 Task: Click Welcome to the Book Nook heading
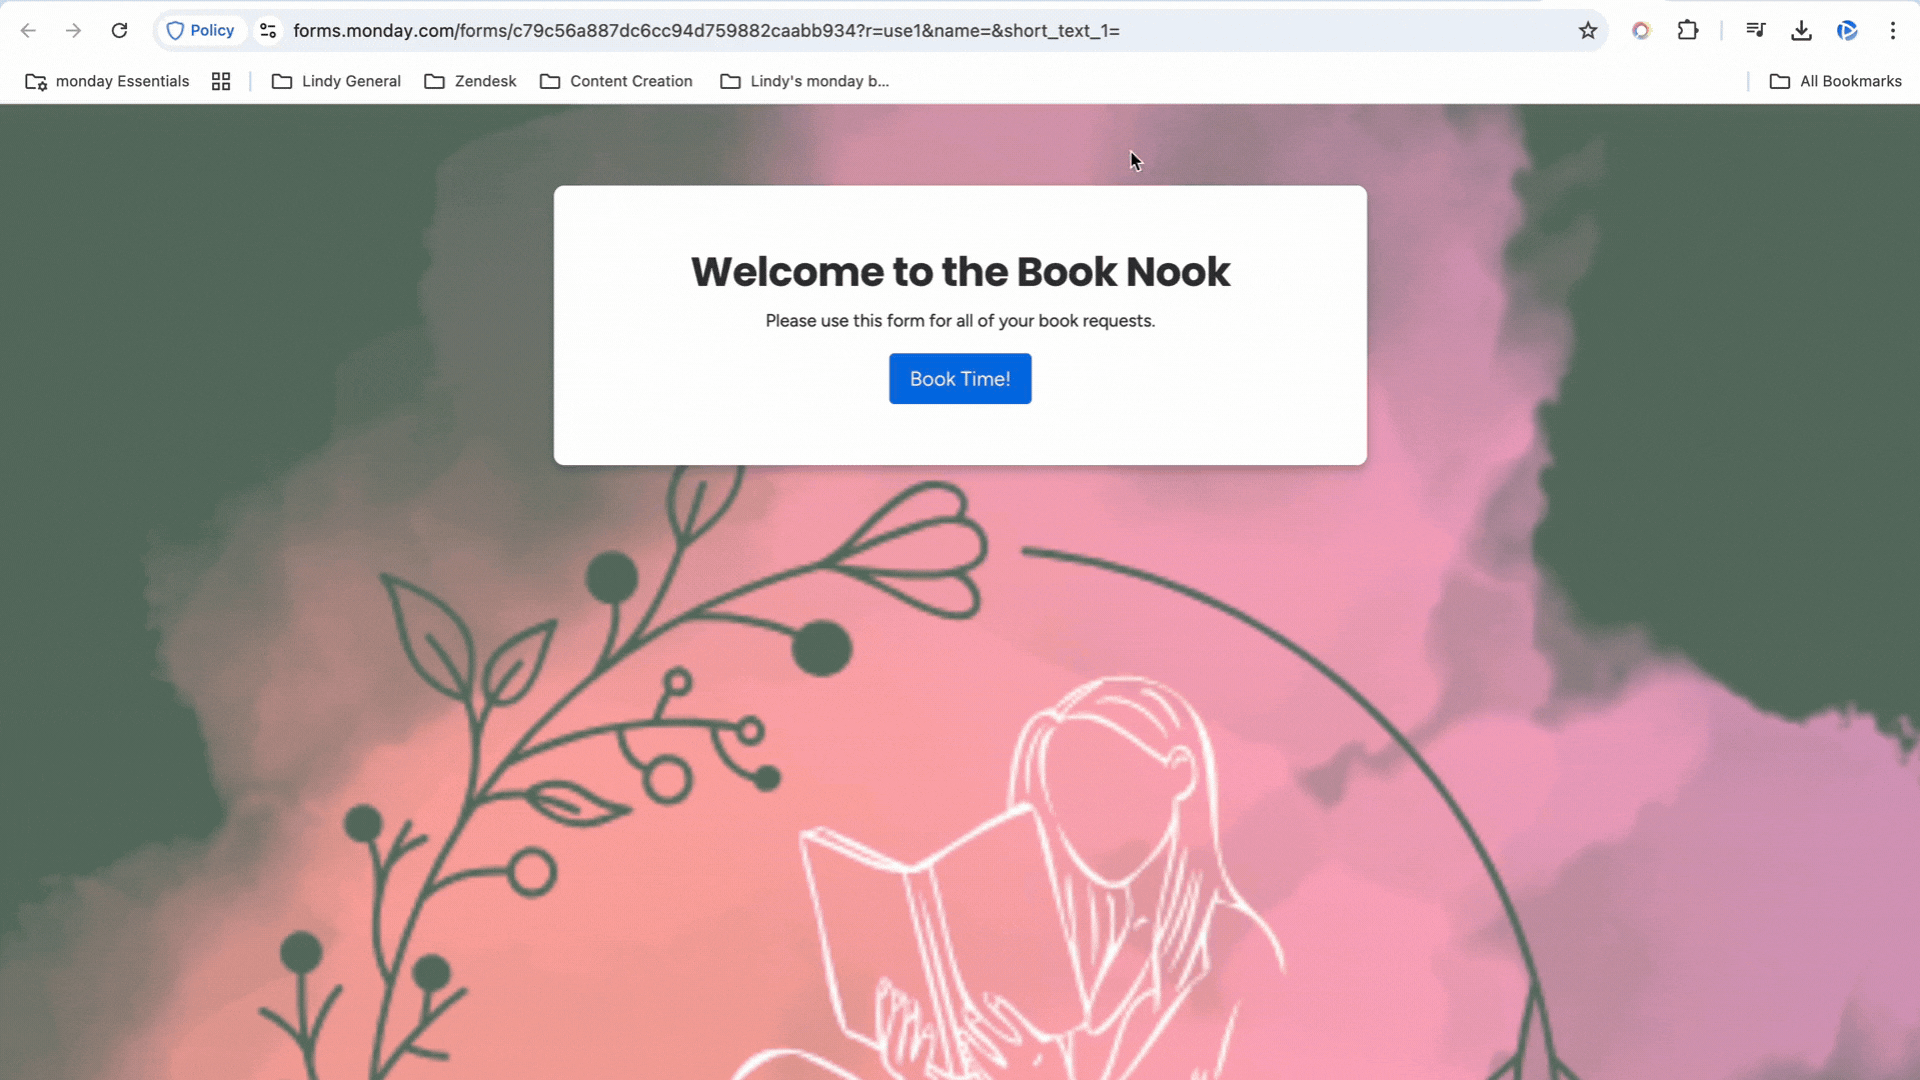(x=960, y=272)
